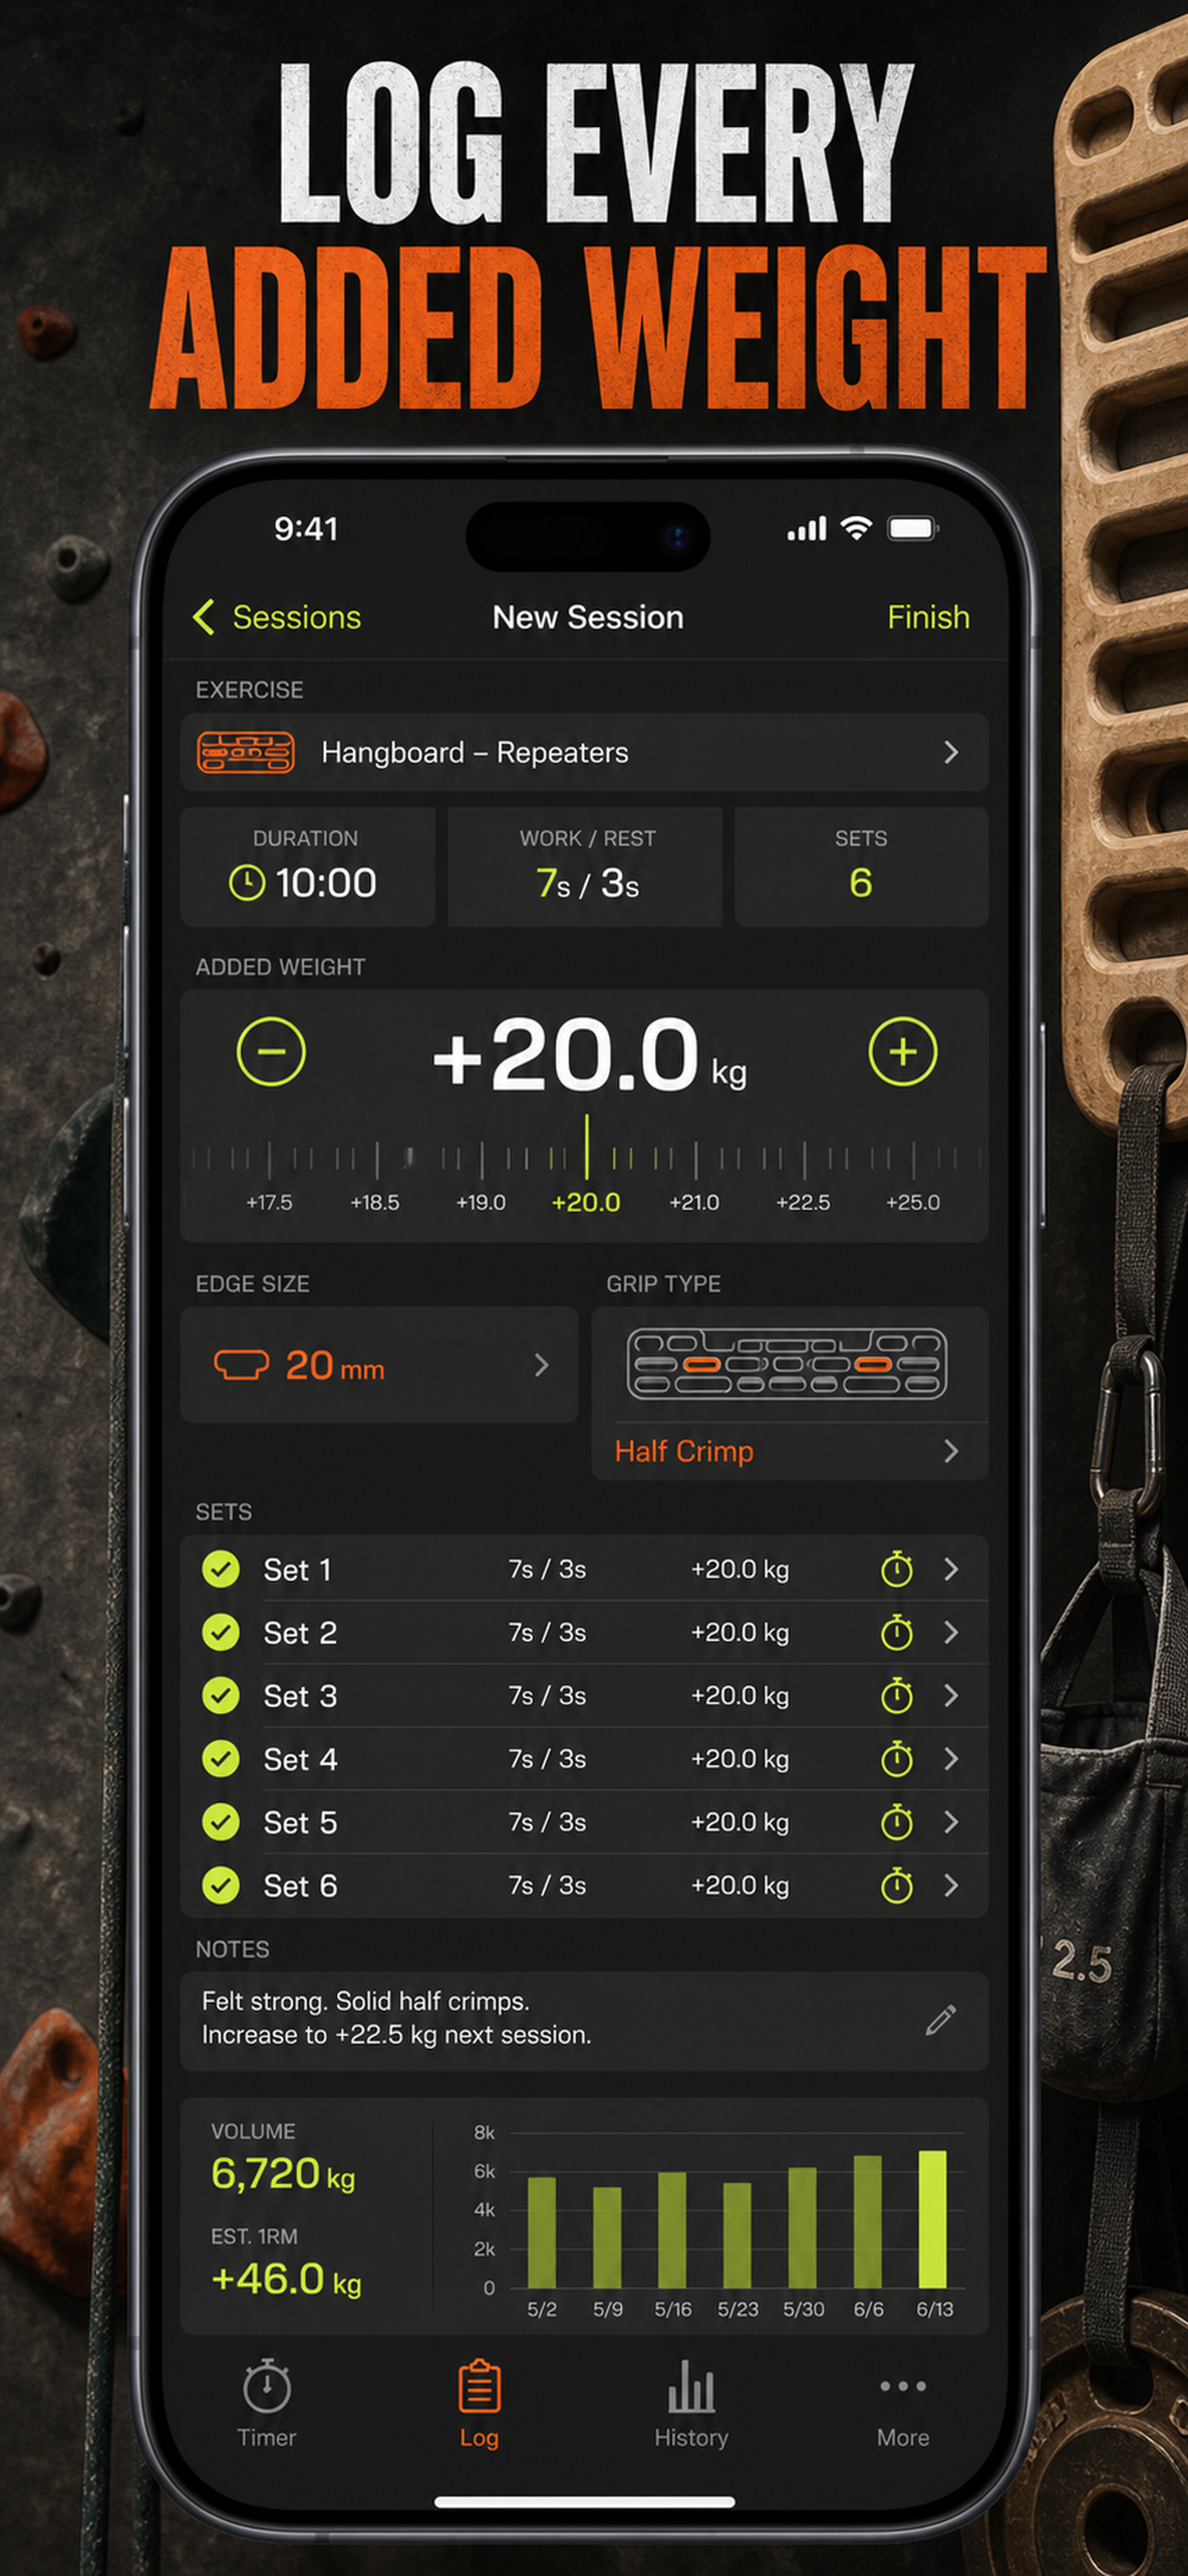Viewport: 1188px width, 2576px height.
Task: Expand Set 5 details chevron
Action: click(951, 1822)
